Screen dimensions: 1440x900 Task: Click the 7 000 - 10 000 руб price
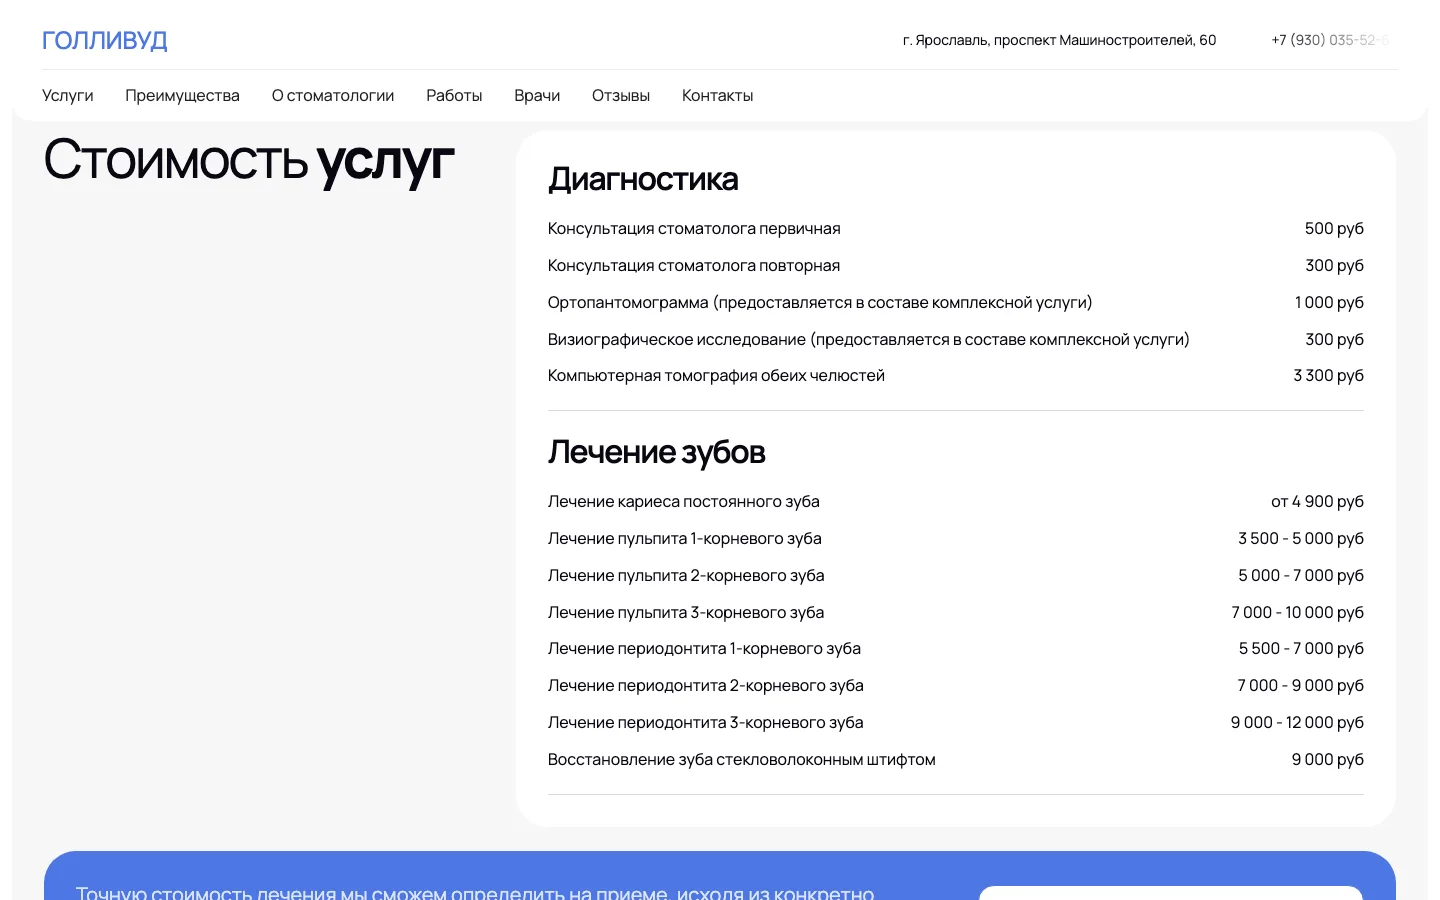1297,613
